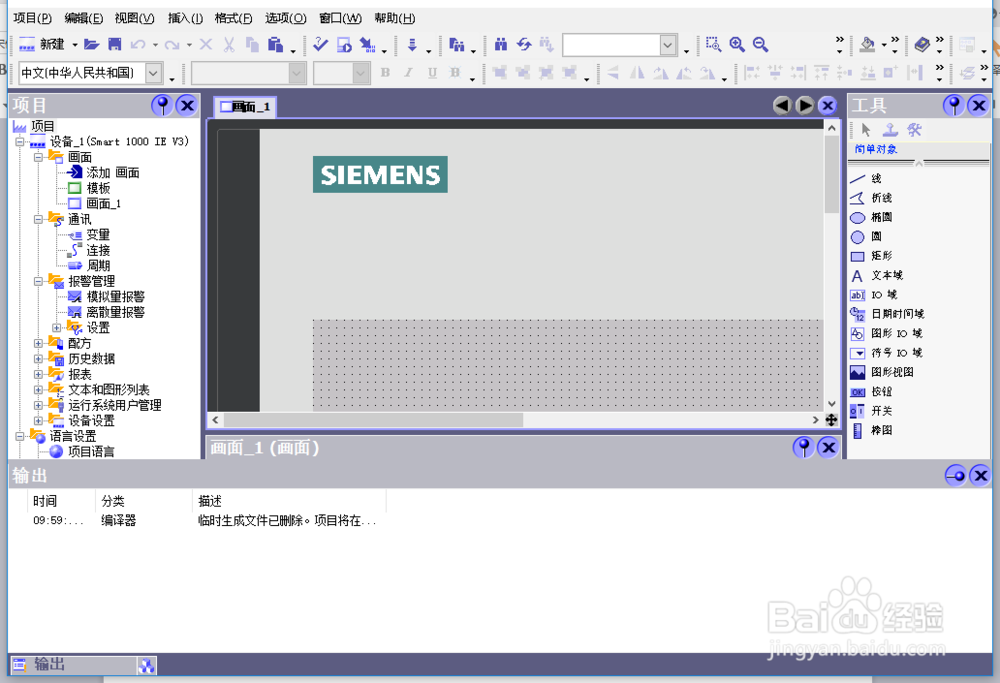Viewport: 1000px width, 683px height.
Task: Click the Paste clipboard icon
Action: coord(276,44)
